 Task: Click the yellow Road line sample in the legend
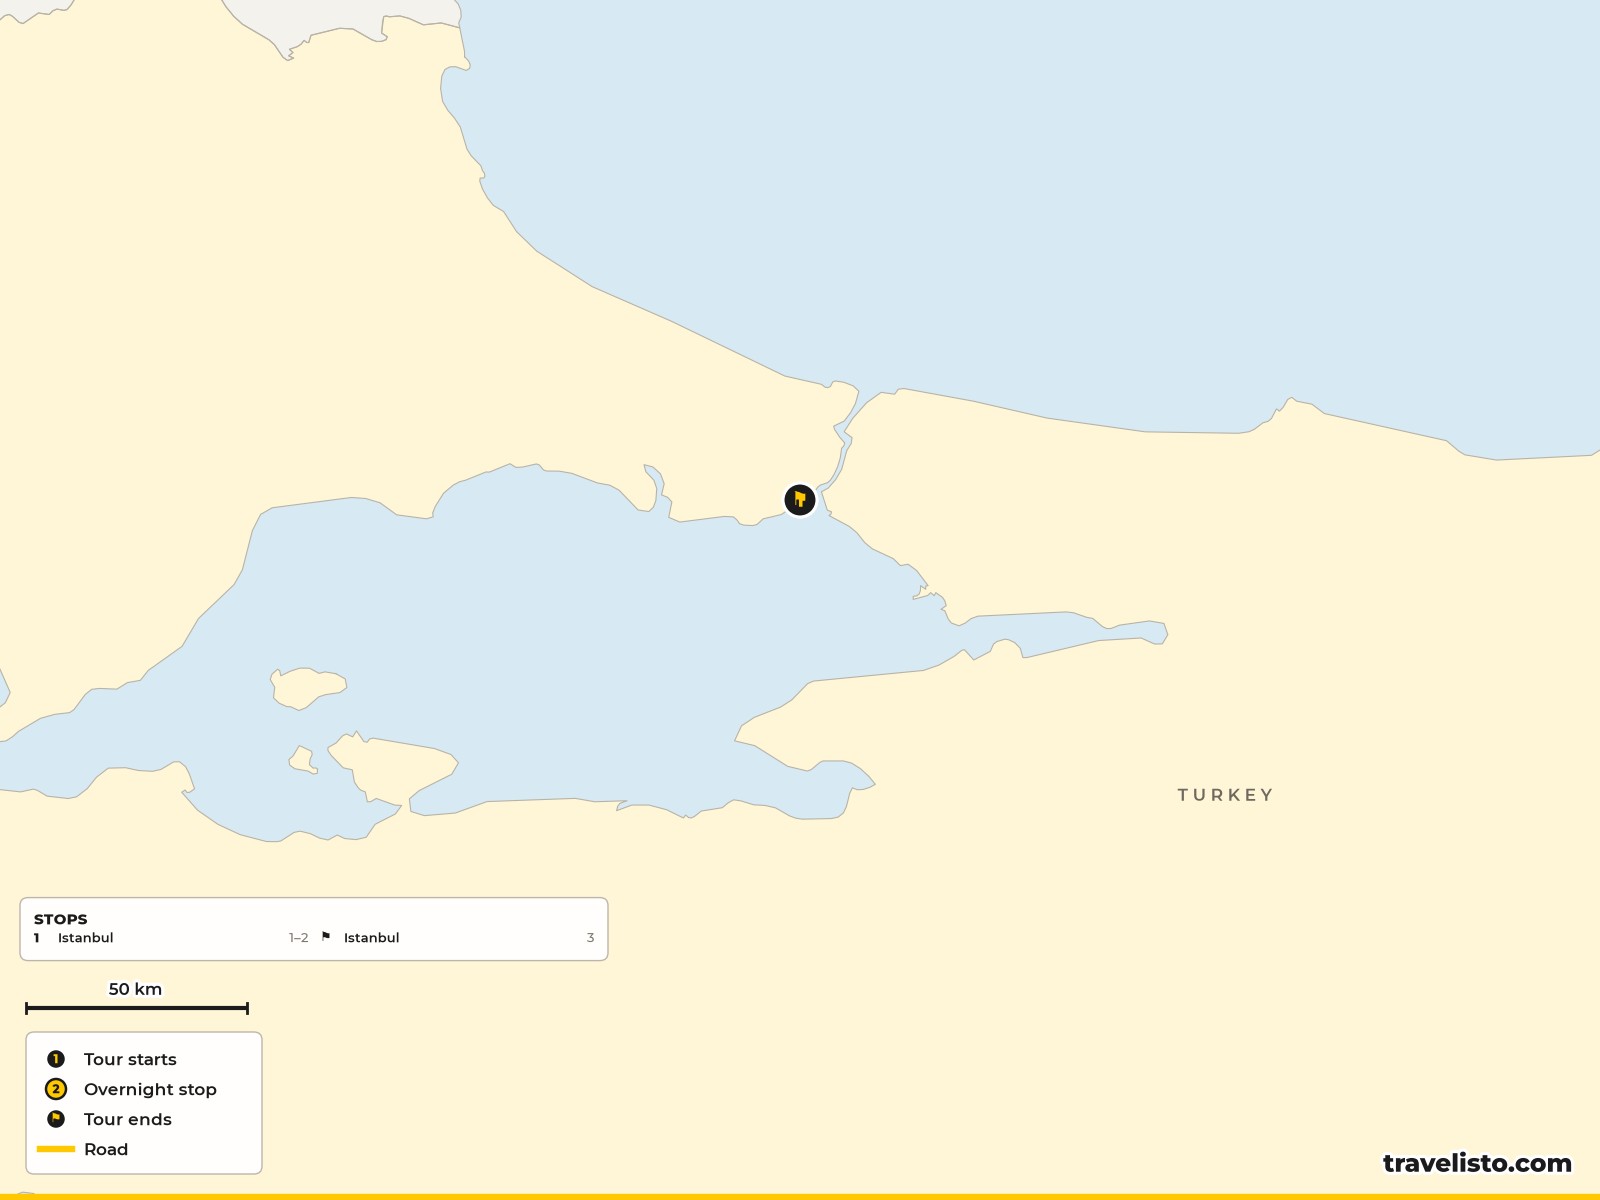tap(56, 1149)
